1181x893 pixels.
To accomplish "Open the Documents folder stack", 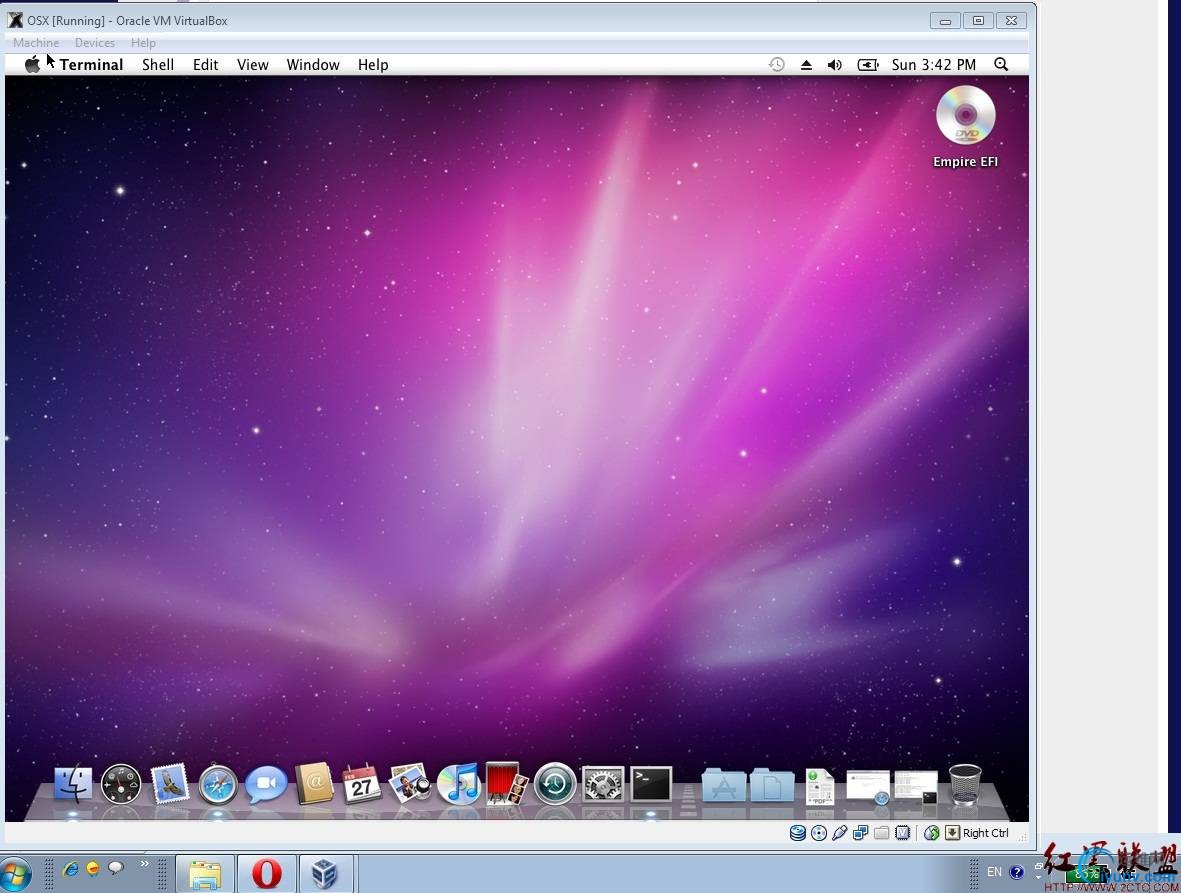I will point(772,785).
